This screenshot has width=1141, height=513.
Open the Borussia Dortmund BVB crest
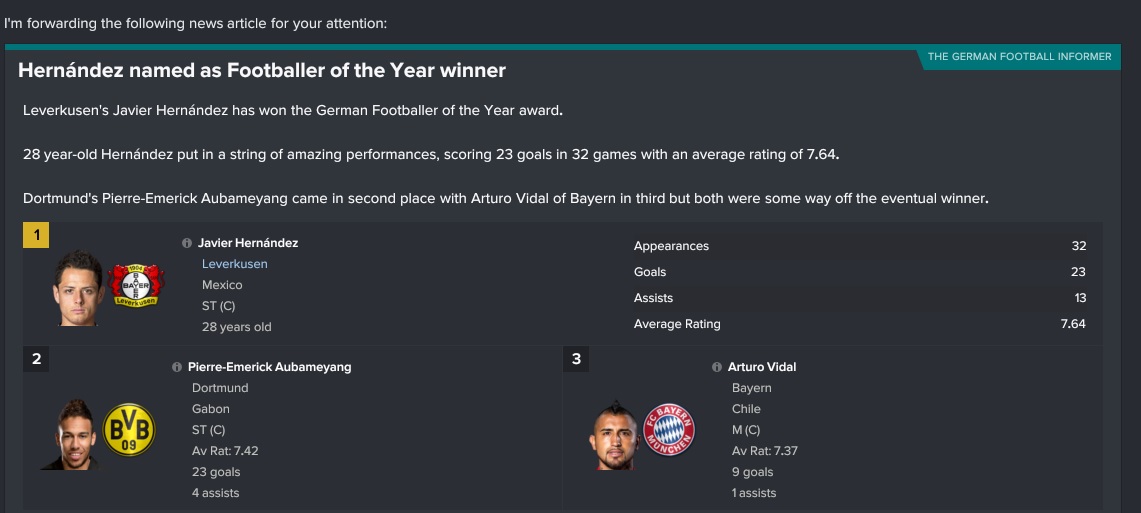(129, 429)
